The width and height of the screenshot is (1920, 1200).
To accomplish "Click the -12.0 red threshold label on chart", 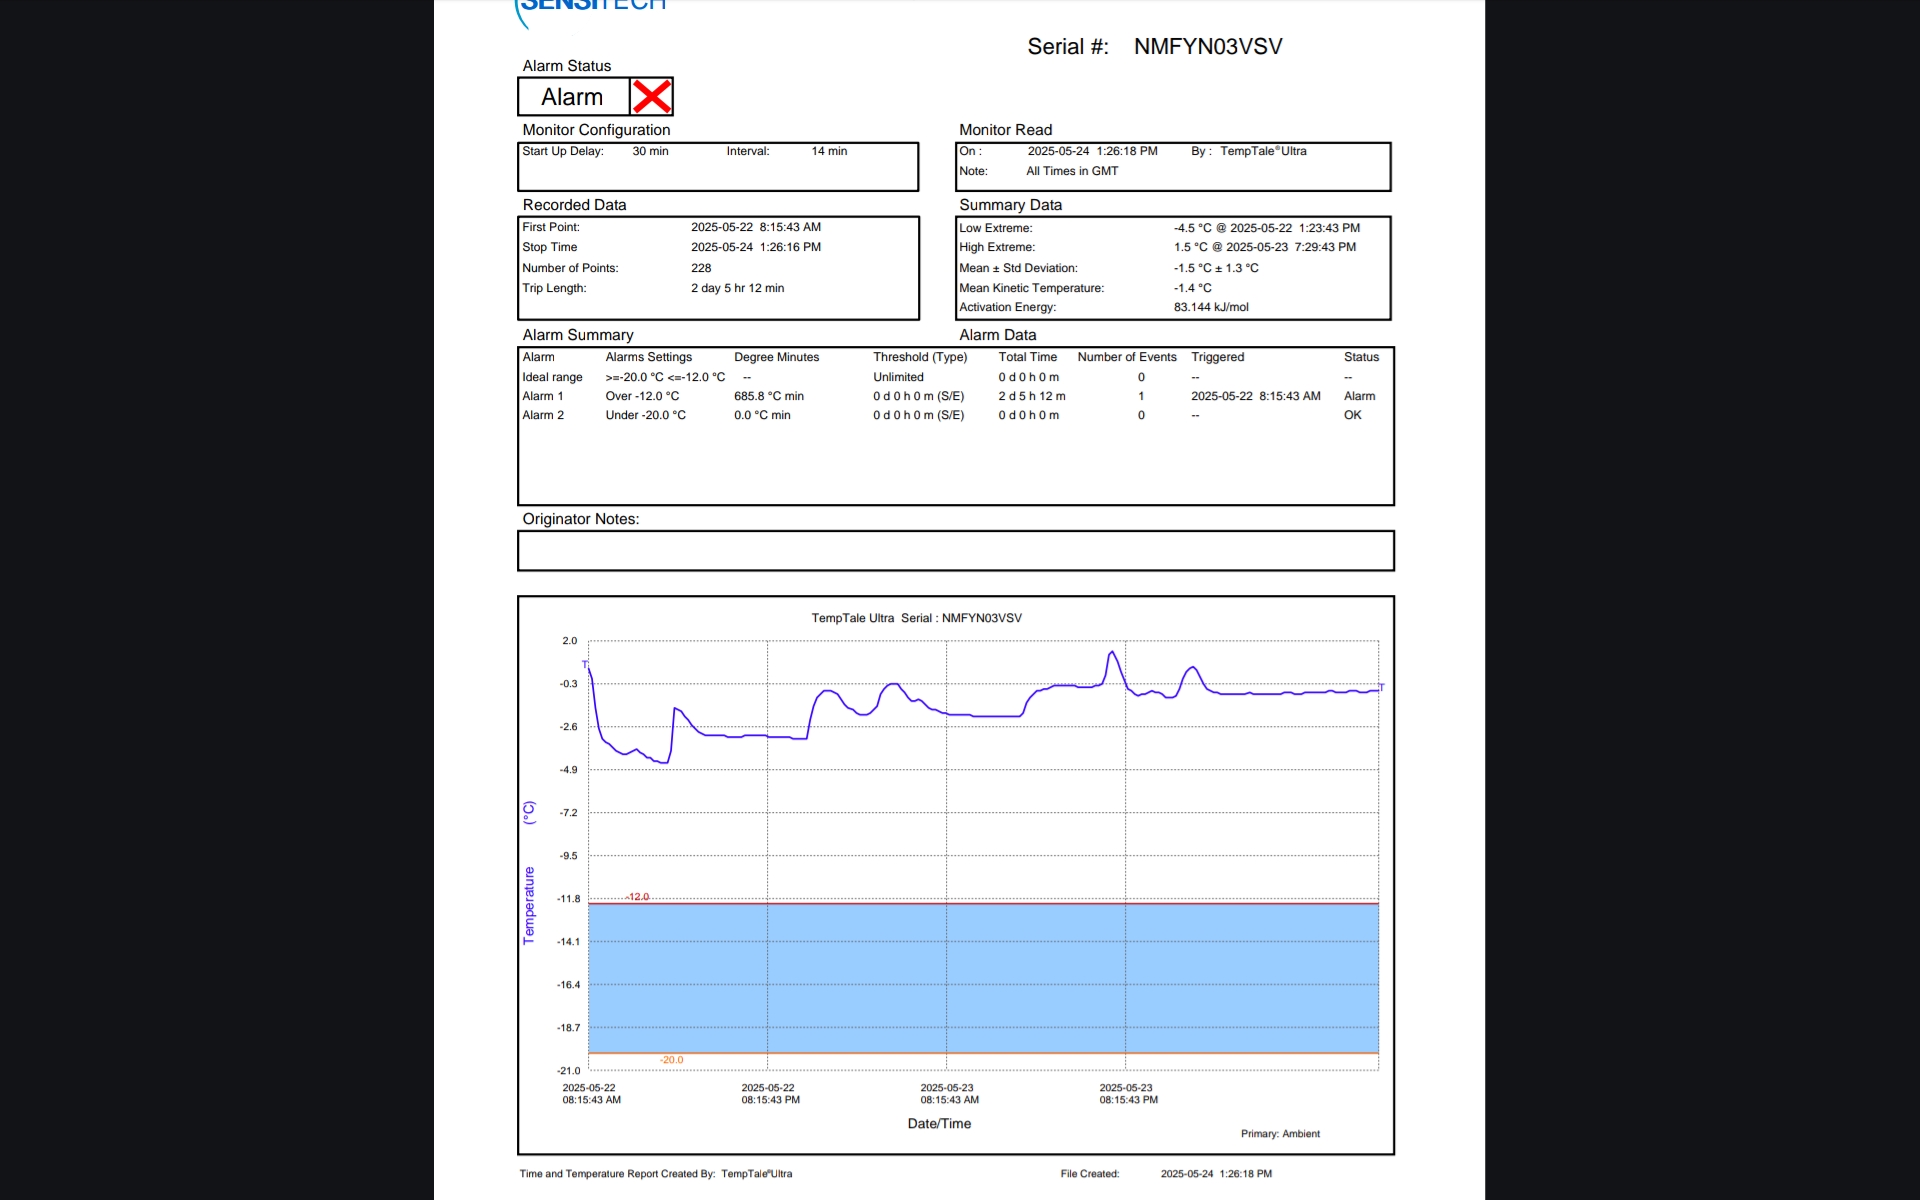I will 638,897.
